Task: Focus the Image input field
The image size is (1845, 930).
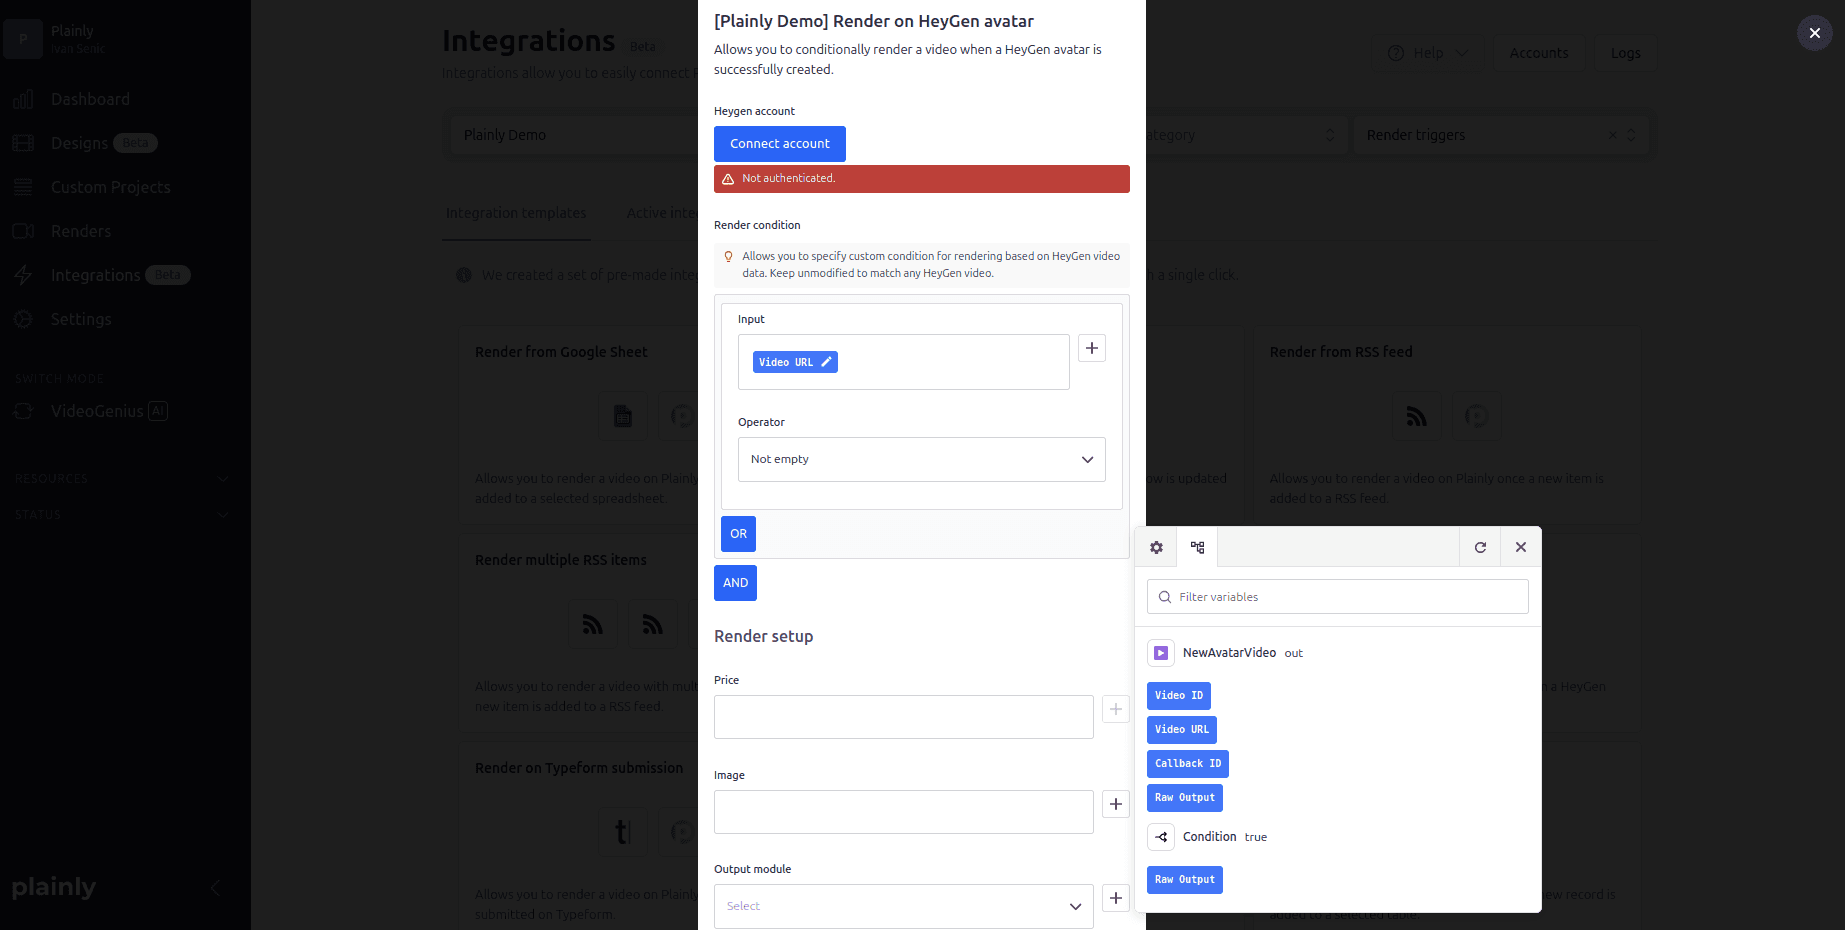Action: [903, 812]
